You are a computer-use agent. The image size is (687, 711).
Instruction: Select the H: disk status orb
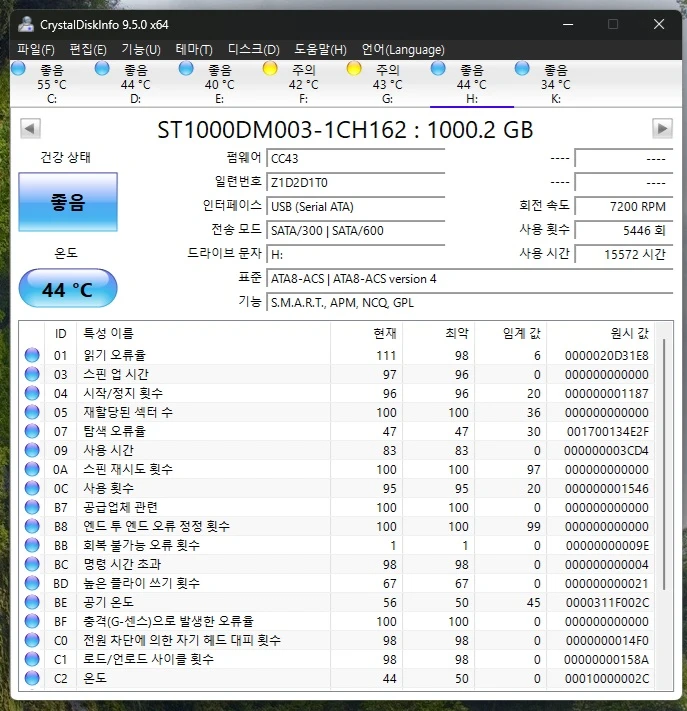click(438, 69)
